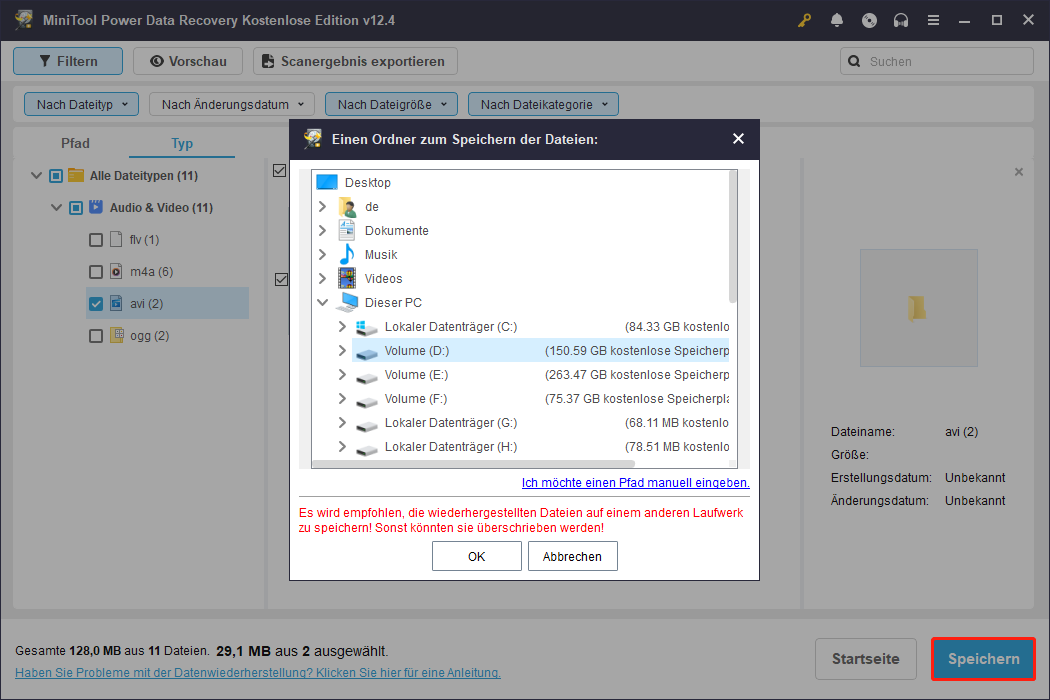The image size is (1050, 700).
Task: Toggle the Audio & Video (11) checkbox
Action: point(76,208)
